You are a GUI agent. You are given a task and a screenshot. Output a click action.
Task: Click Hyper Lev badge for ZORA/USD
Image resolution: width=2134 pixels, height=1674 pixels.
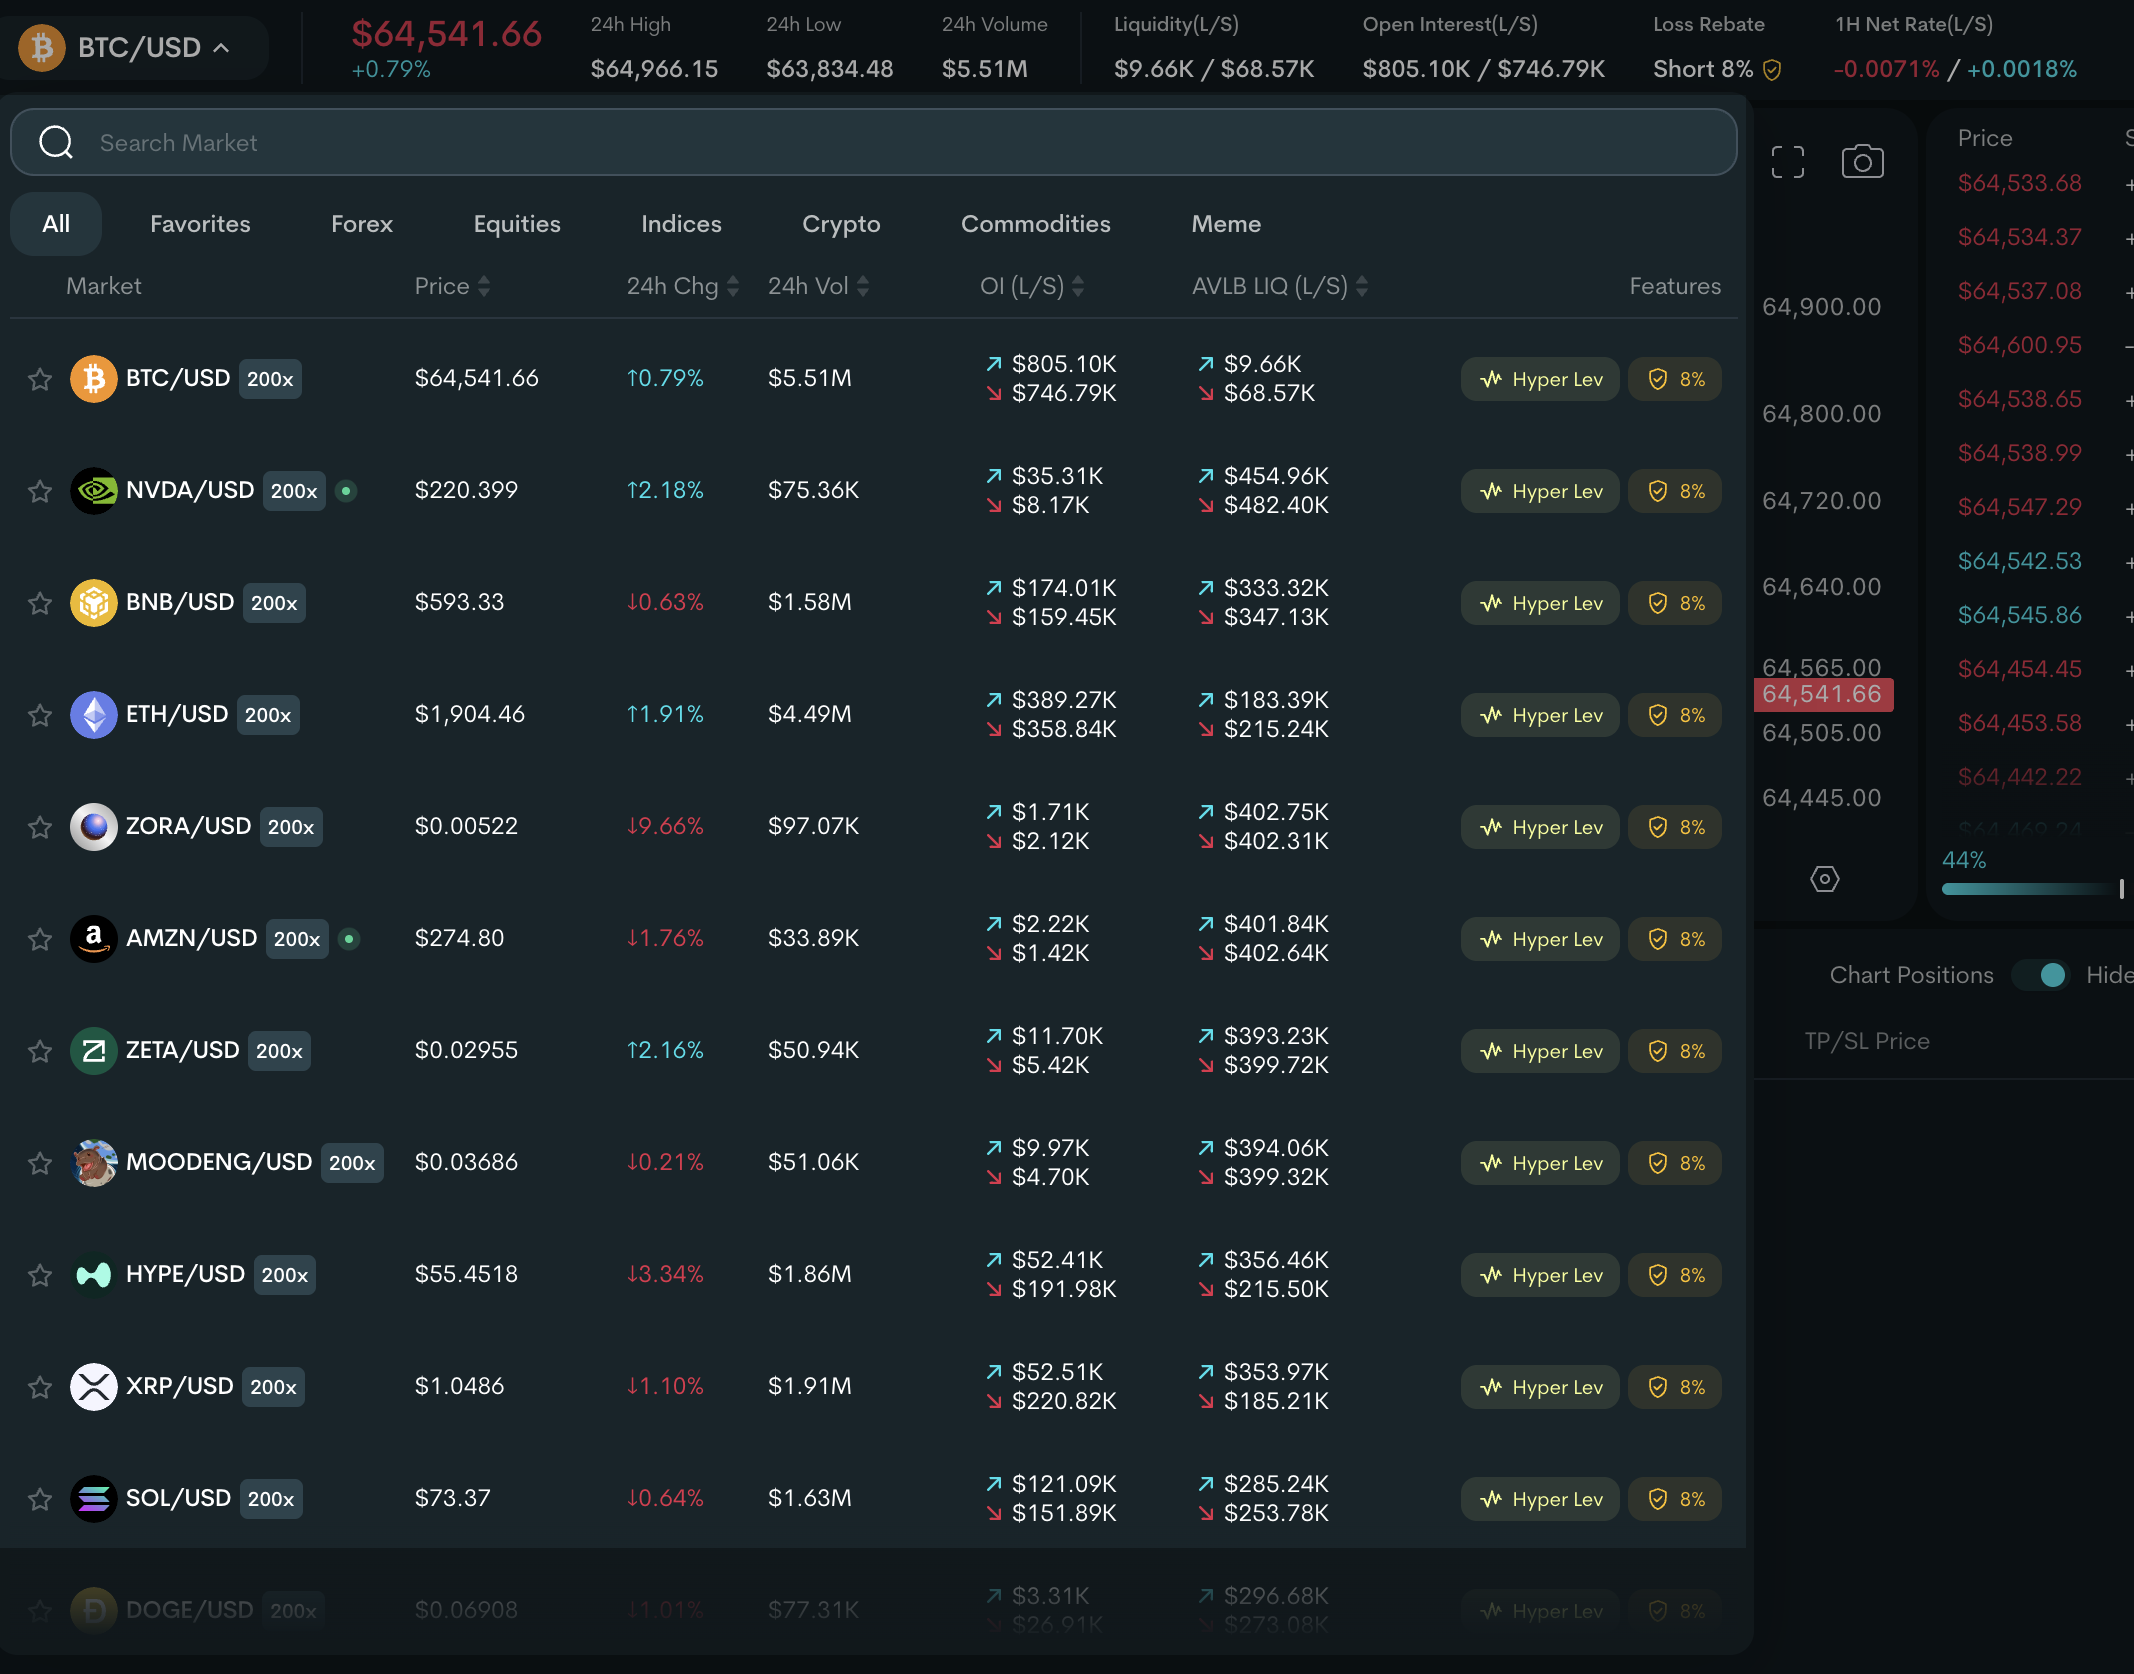tap(1540, 827)
